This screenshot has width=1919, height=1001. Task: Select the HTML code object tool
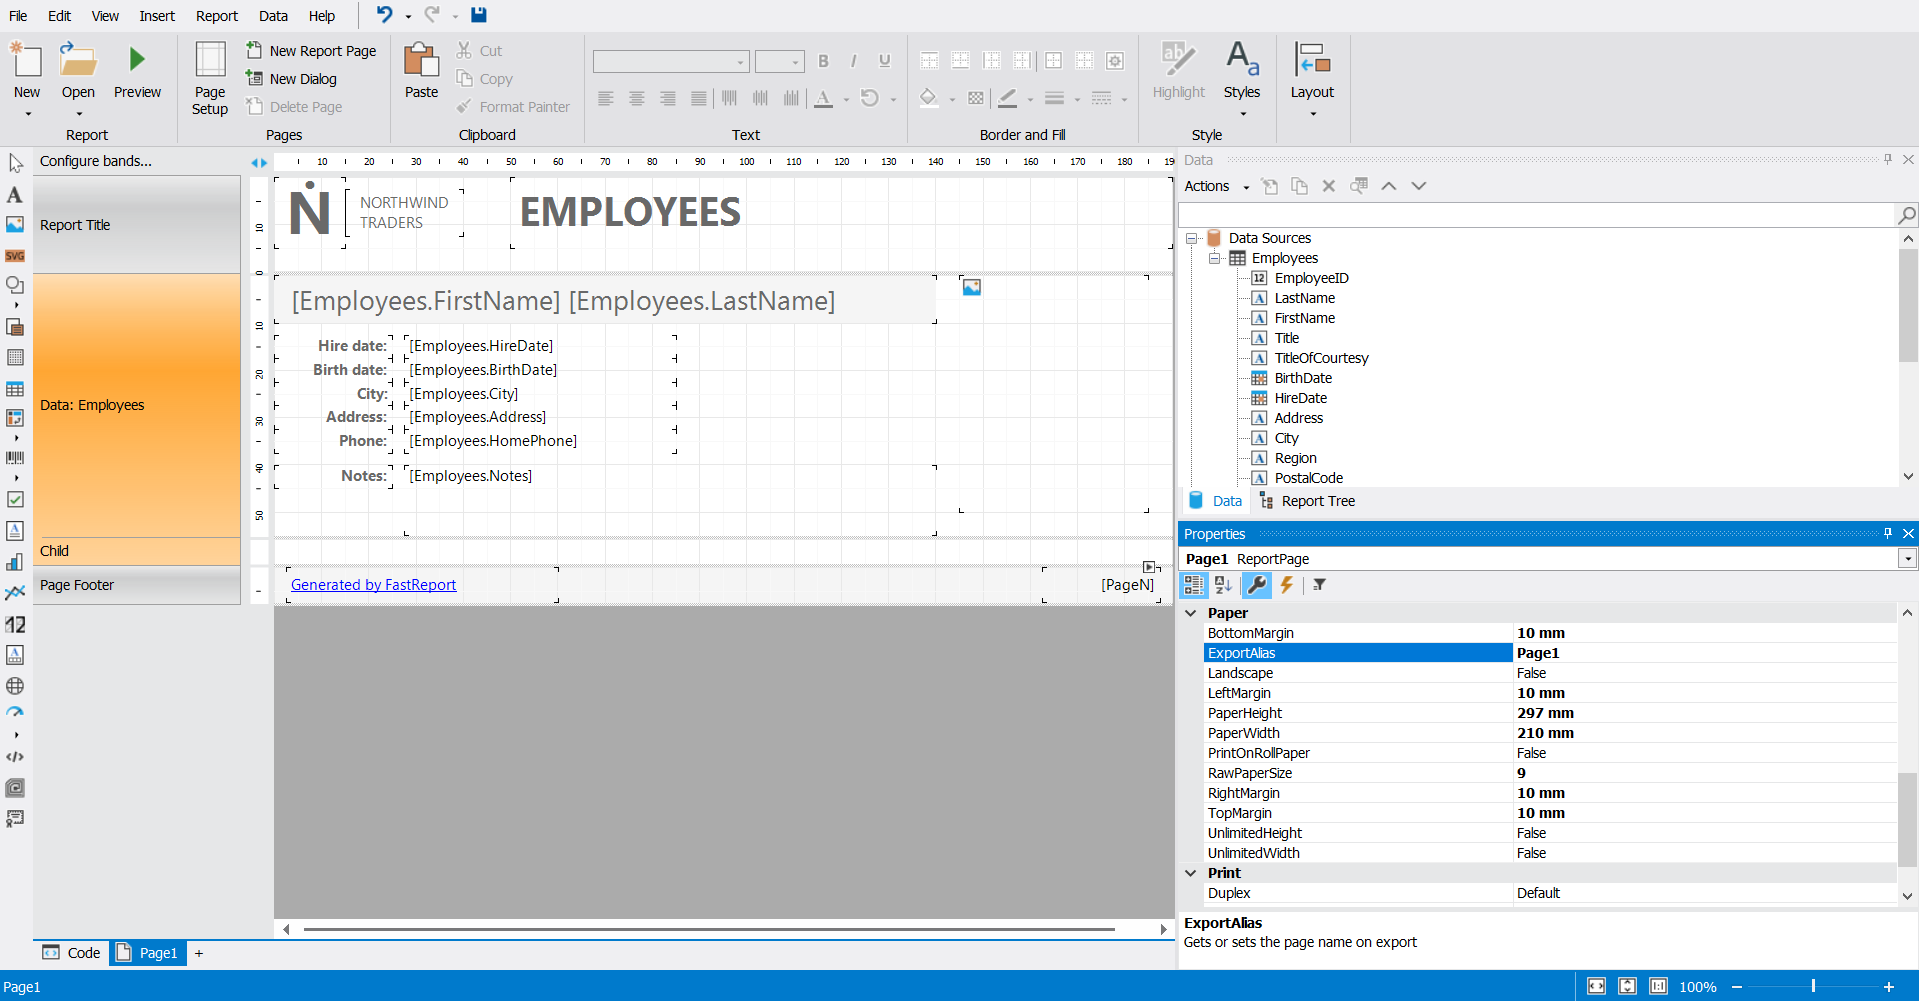15,757
